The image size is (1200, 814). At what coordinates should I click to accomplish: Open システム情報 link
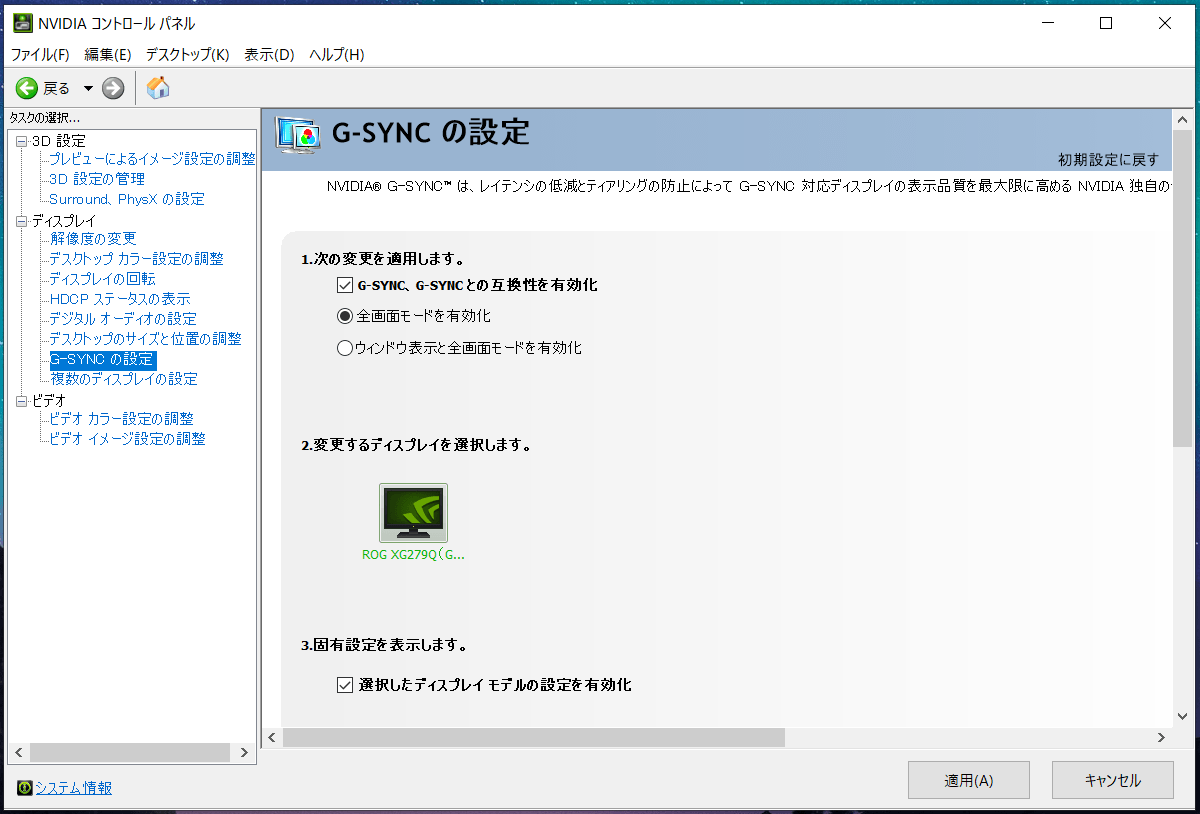click(x=74, y=788)
